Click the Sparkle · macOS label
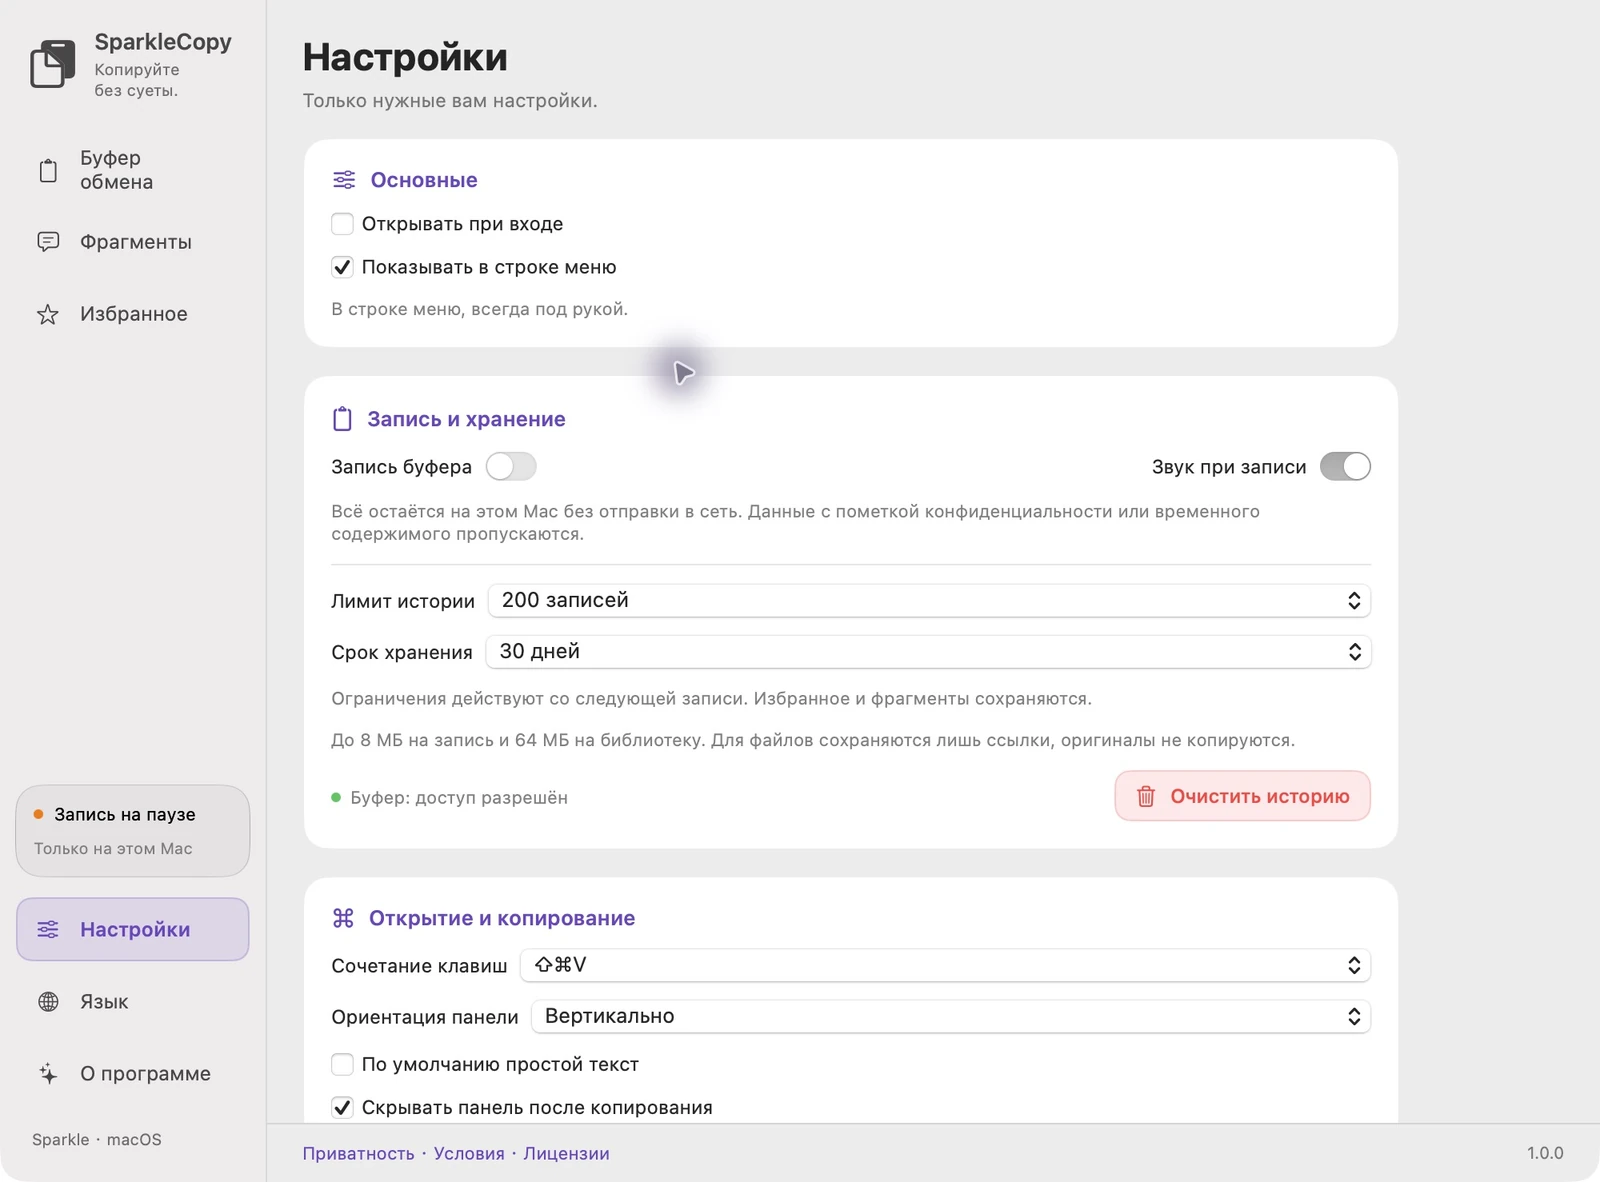This screenshot has height=1182, width=1600. (97, 1140)
